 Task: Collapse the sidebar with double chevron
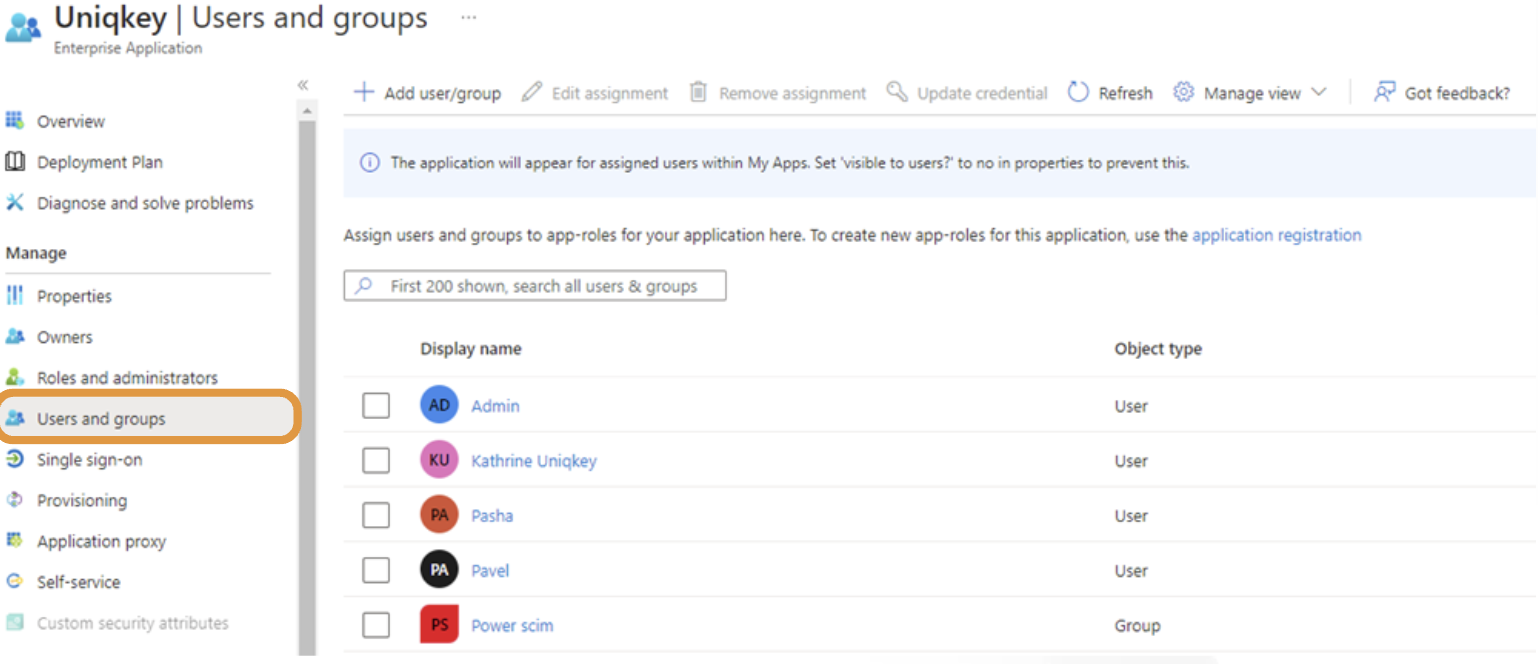(303, 84)
